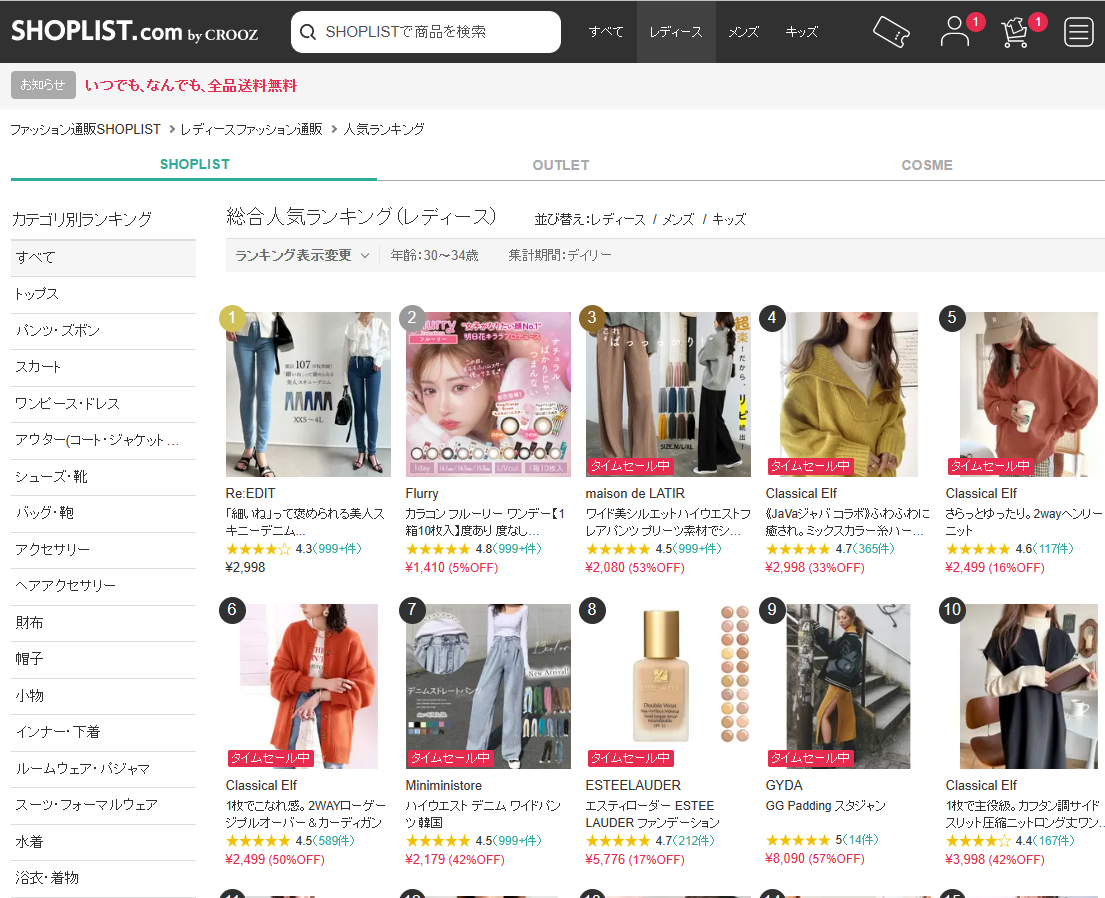Sort ranking by キッズ
This screenshot has height=898, width=1105.
click(729, 219)
